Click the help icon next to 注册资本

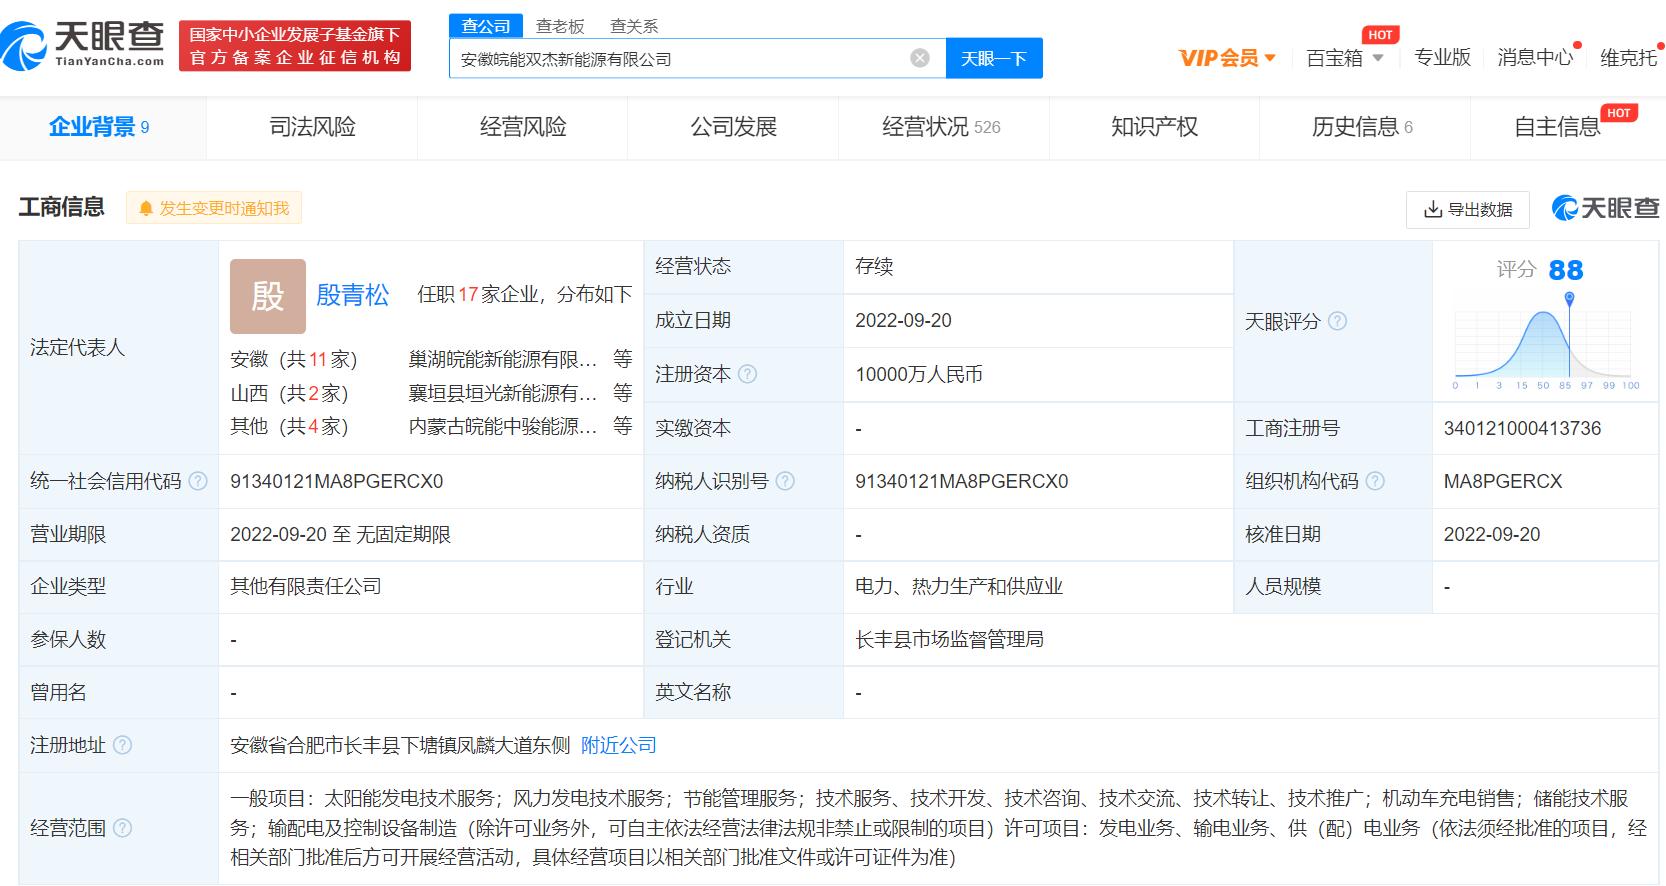747,374
